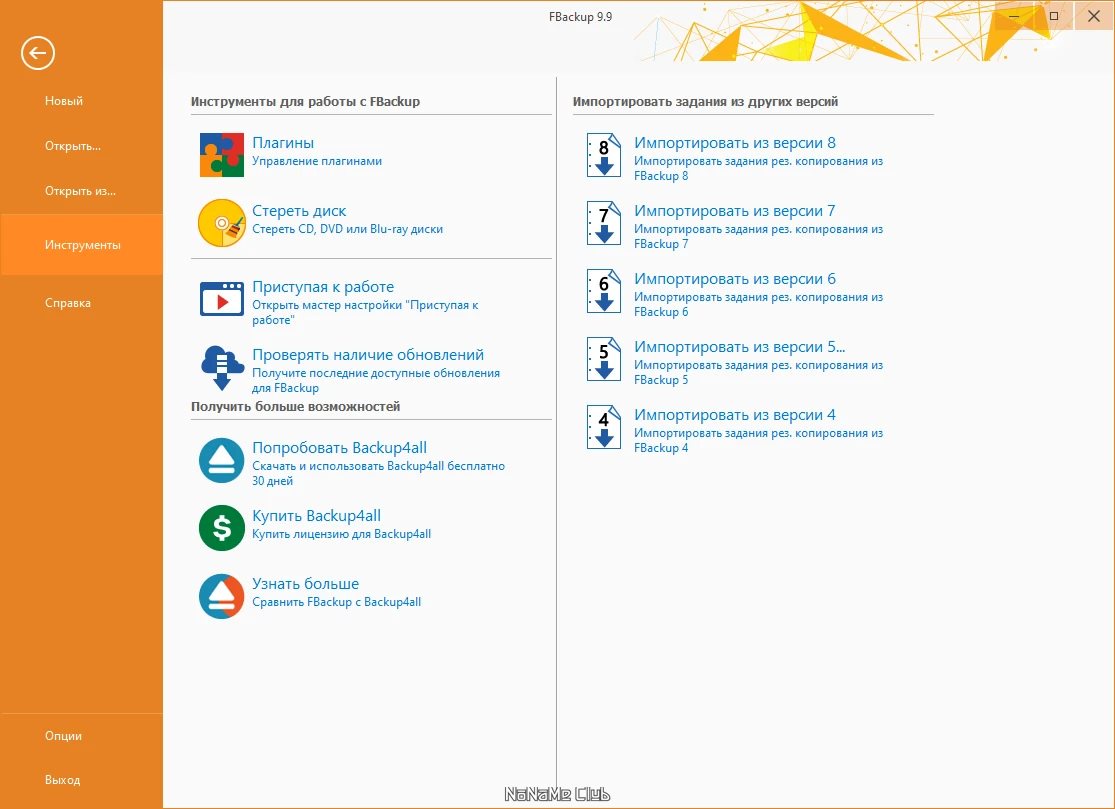Click the import version 6 icon
1115x809 pixels.
[604, 291]
